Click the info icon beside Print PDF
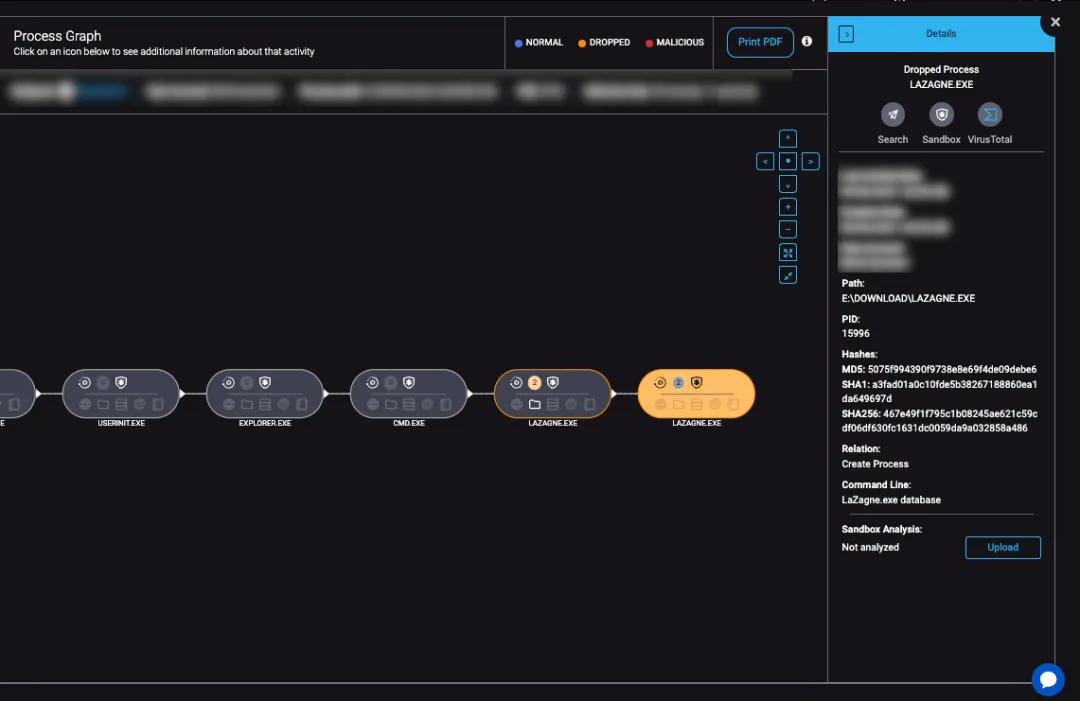The height and width of the screenshot is (701, 1080). point(807,42)
